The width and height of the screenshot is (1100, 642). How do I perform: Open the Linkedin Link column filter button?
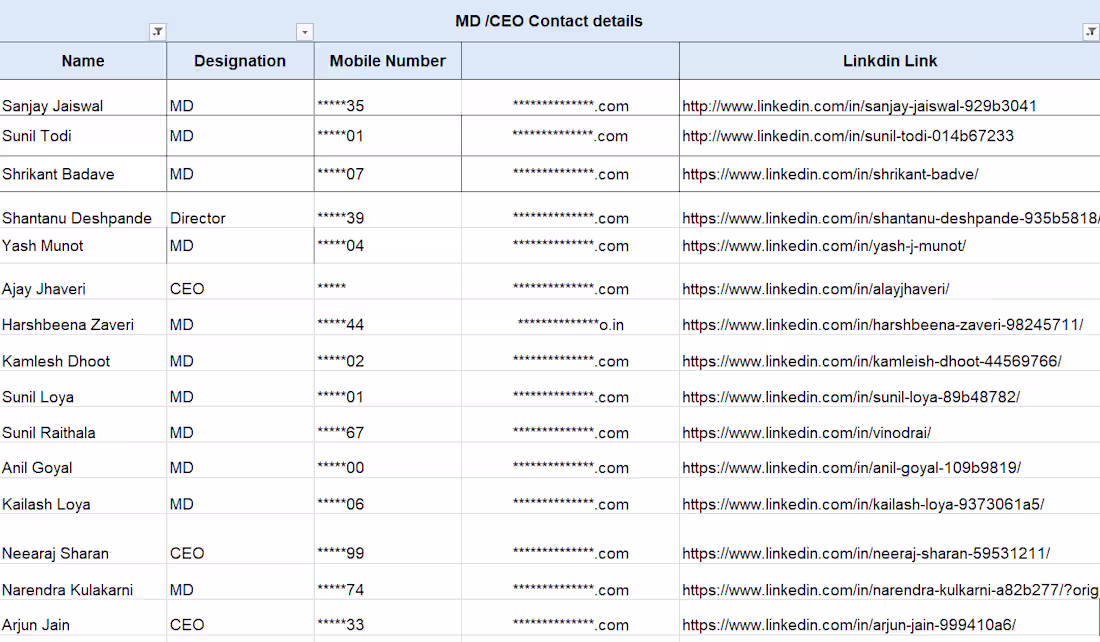coord(1091,32)
